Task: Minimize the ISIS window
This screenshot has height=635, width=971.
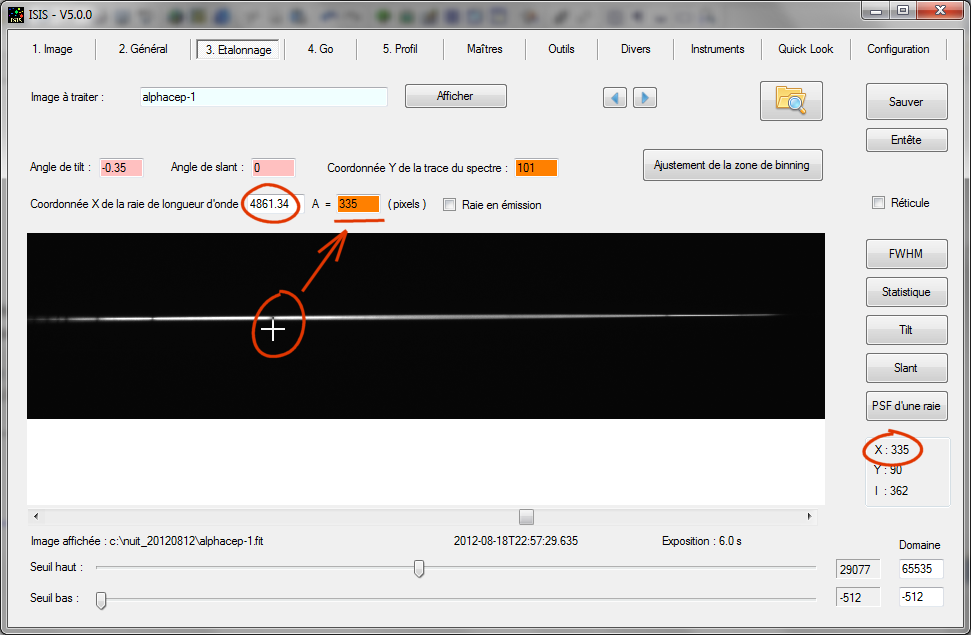Action: pos(876,11)
